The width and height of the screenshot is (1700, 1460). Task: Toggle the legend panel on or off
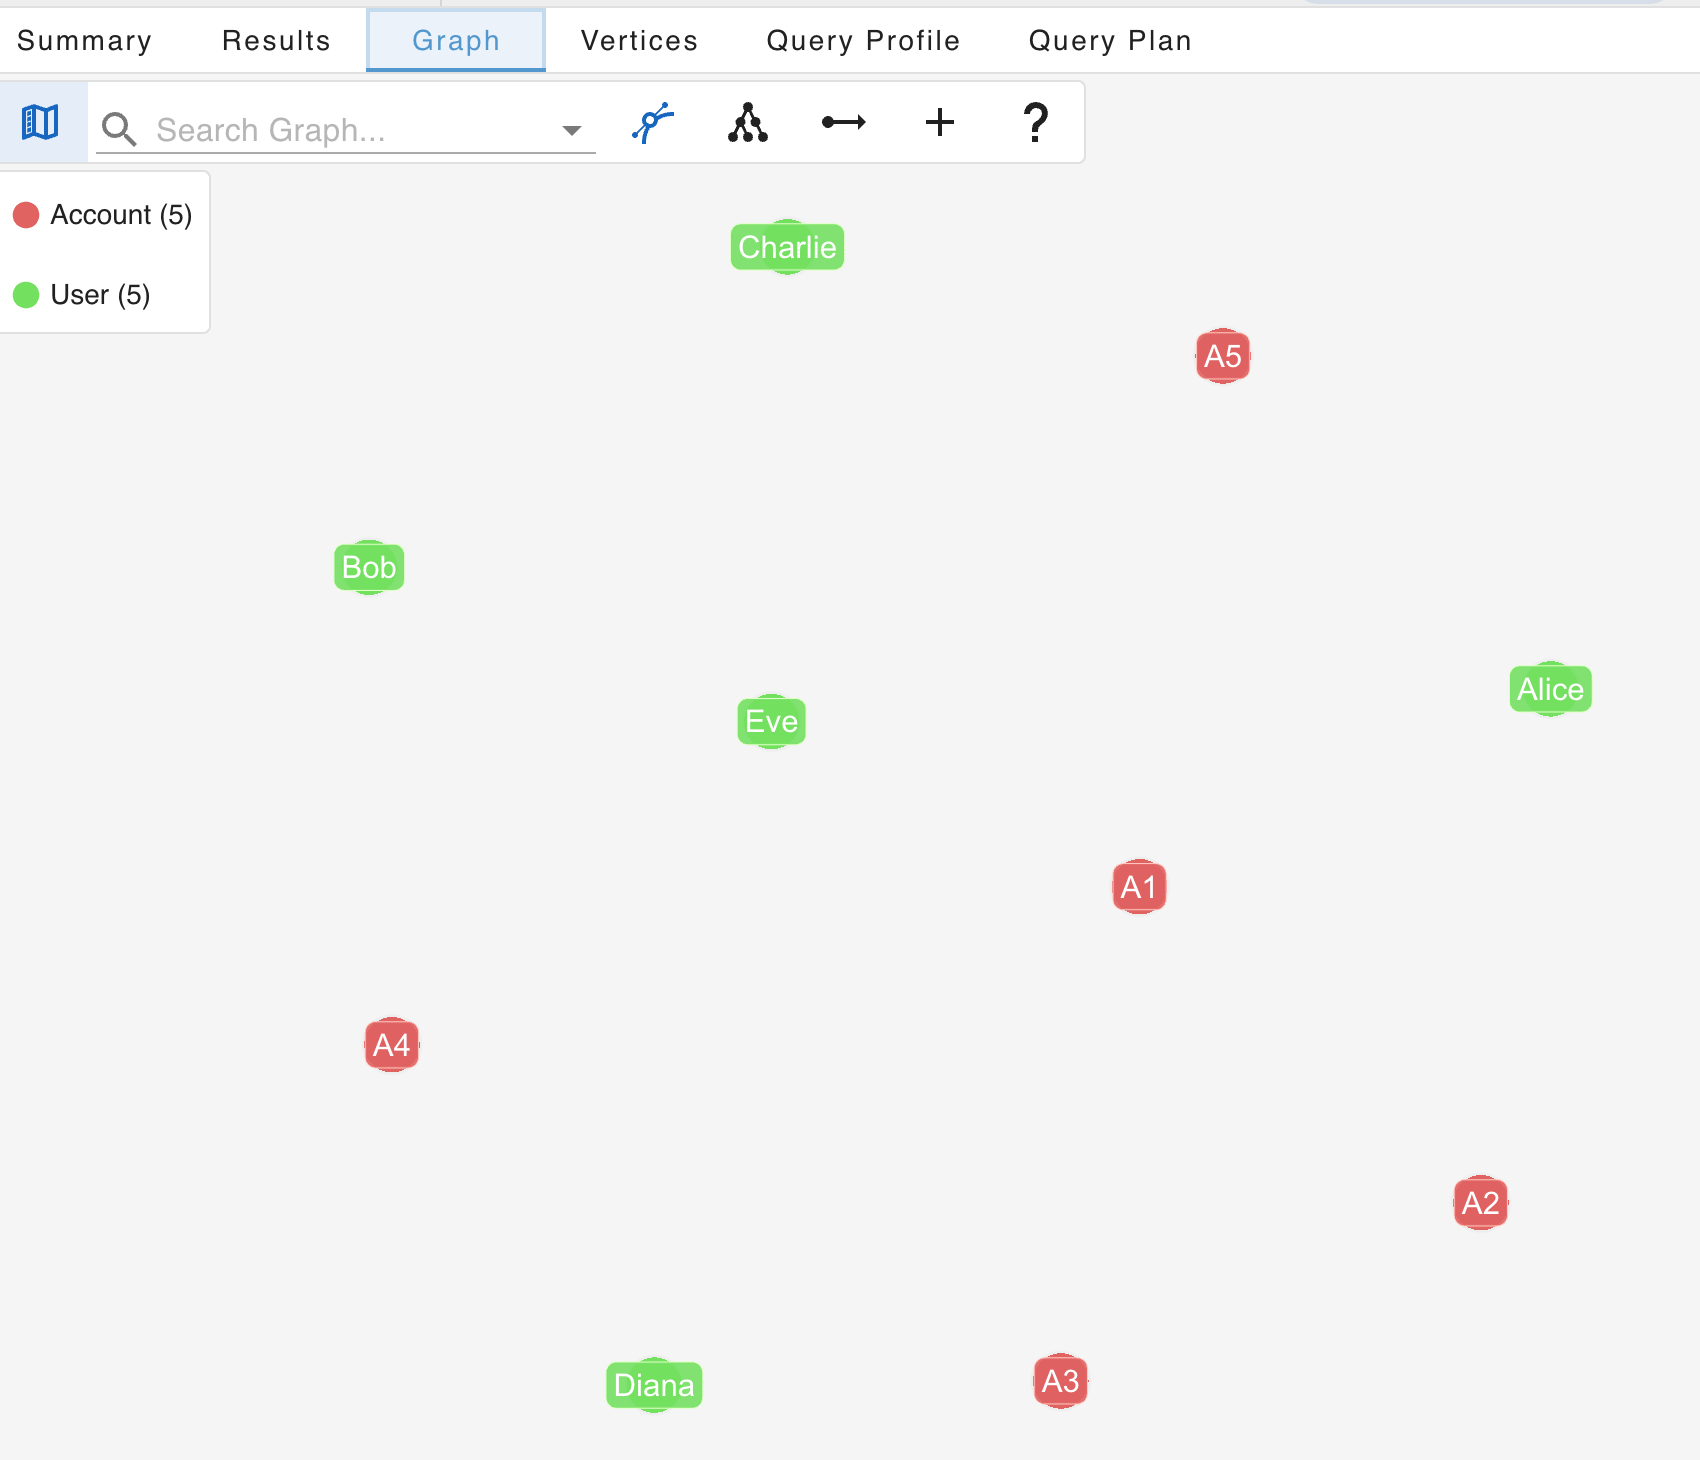point(40,122)
